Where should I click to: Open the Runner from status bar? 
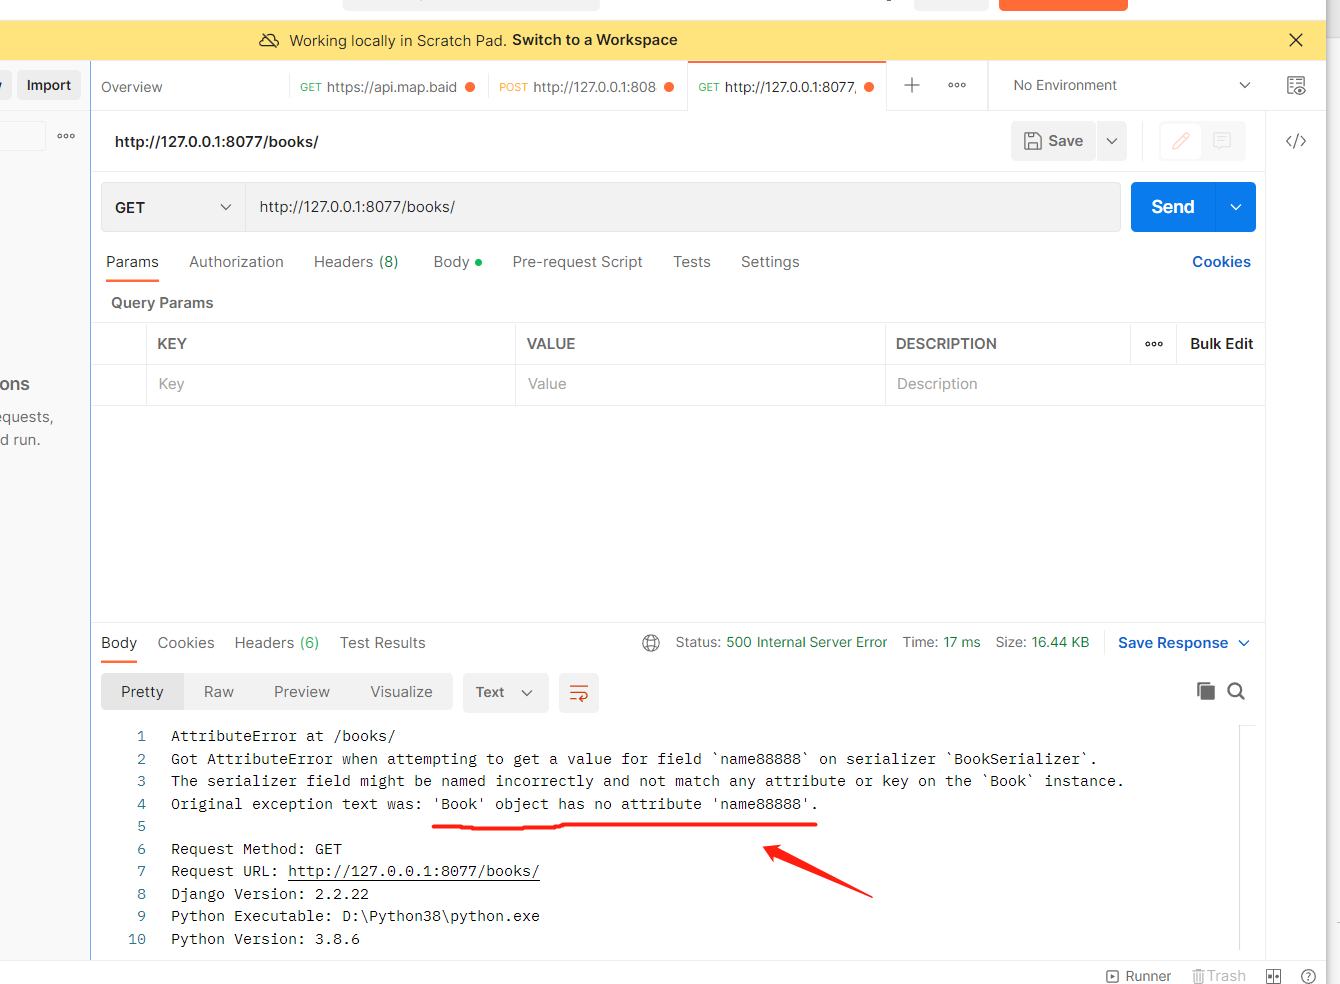coord(1138,976)
